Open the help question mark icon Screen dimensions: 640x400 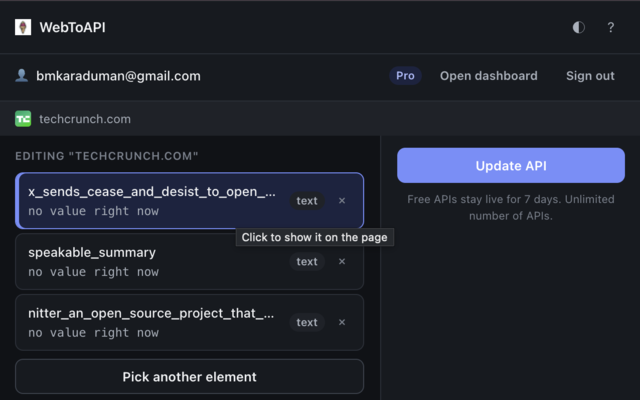coord(610,27)
